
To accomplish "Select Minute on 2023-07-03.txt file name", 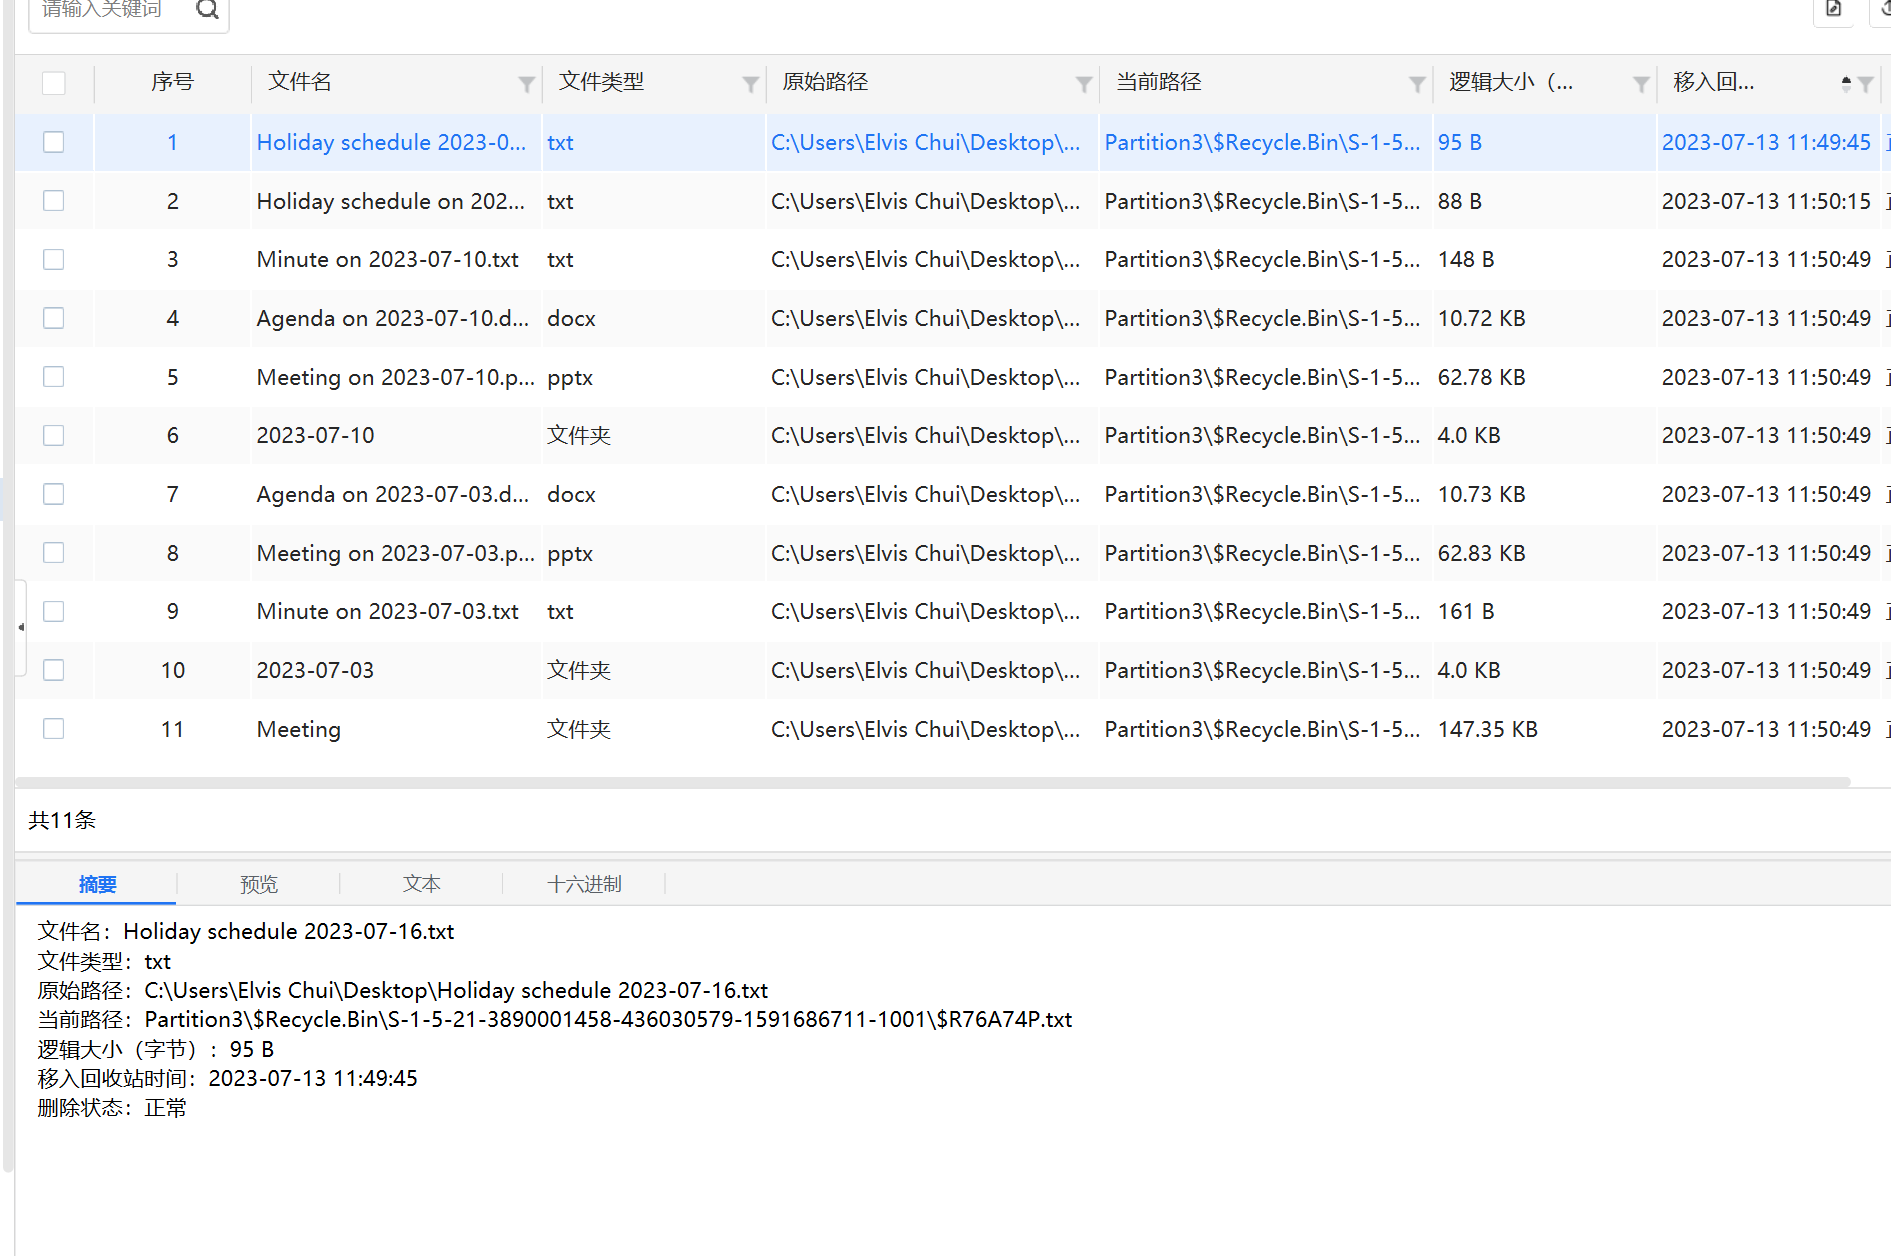I will [387, 611].
